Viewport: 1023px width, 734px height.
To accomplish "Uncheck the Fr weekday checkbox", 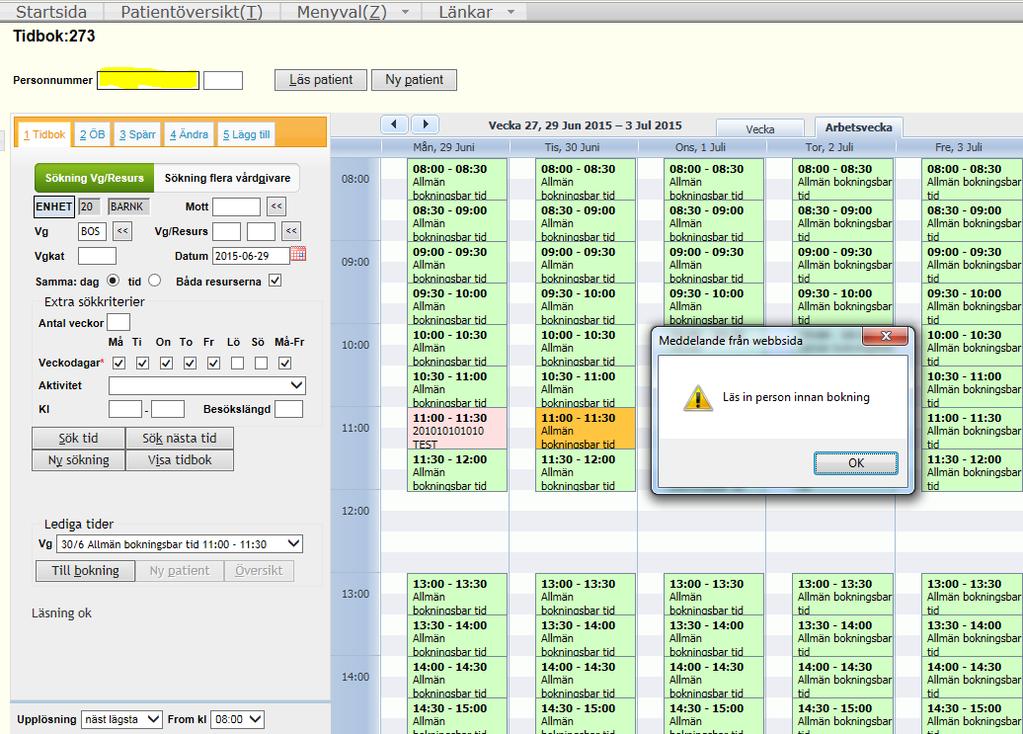I will [x=213, y=363].
